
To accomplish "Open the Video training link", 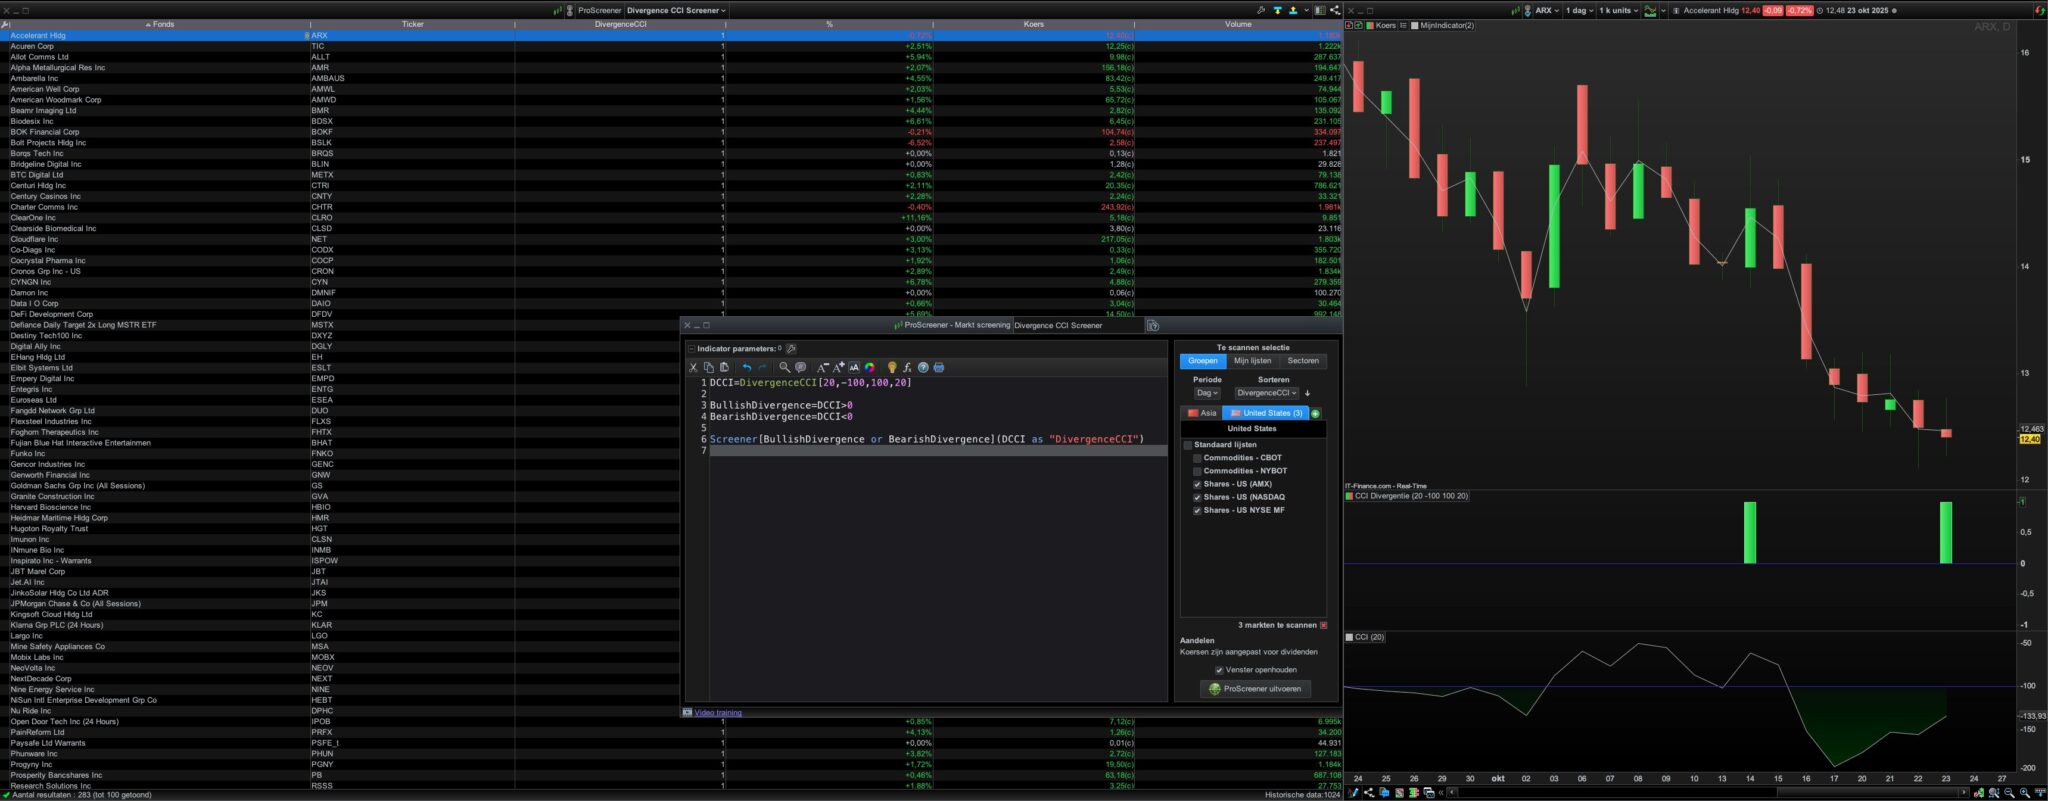I will (718, 713).
